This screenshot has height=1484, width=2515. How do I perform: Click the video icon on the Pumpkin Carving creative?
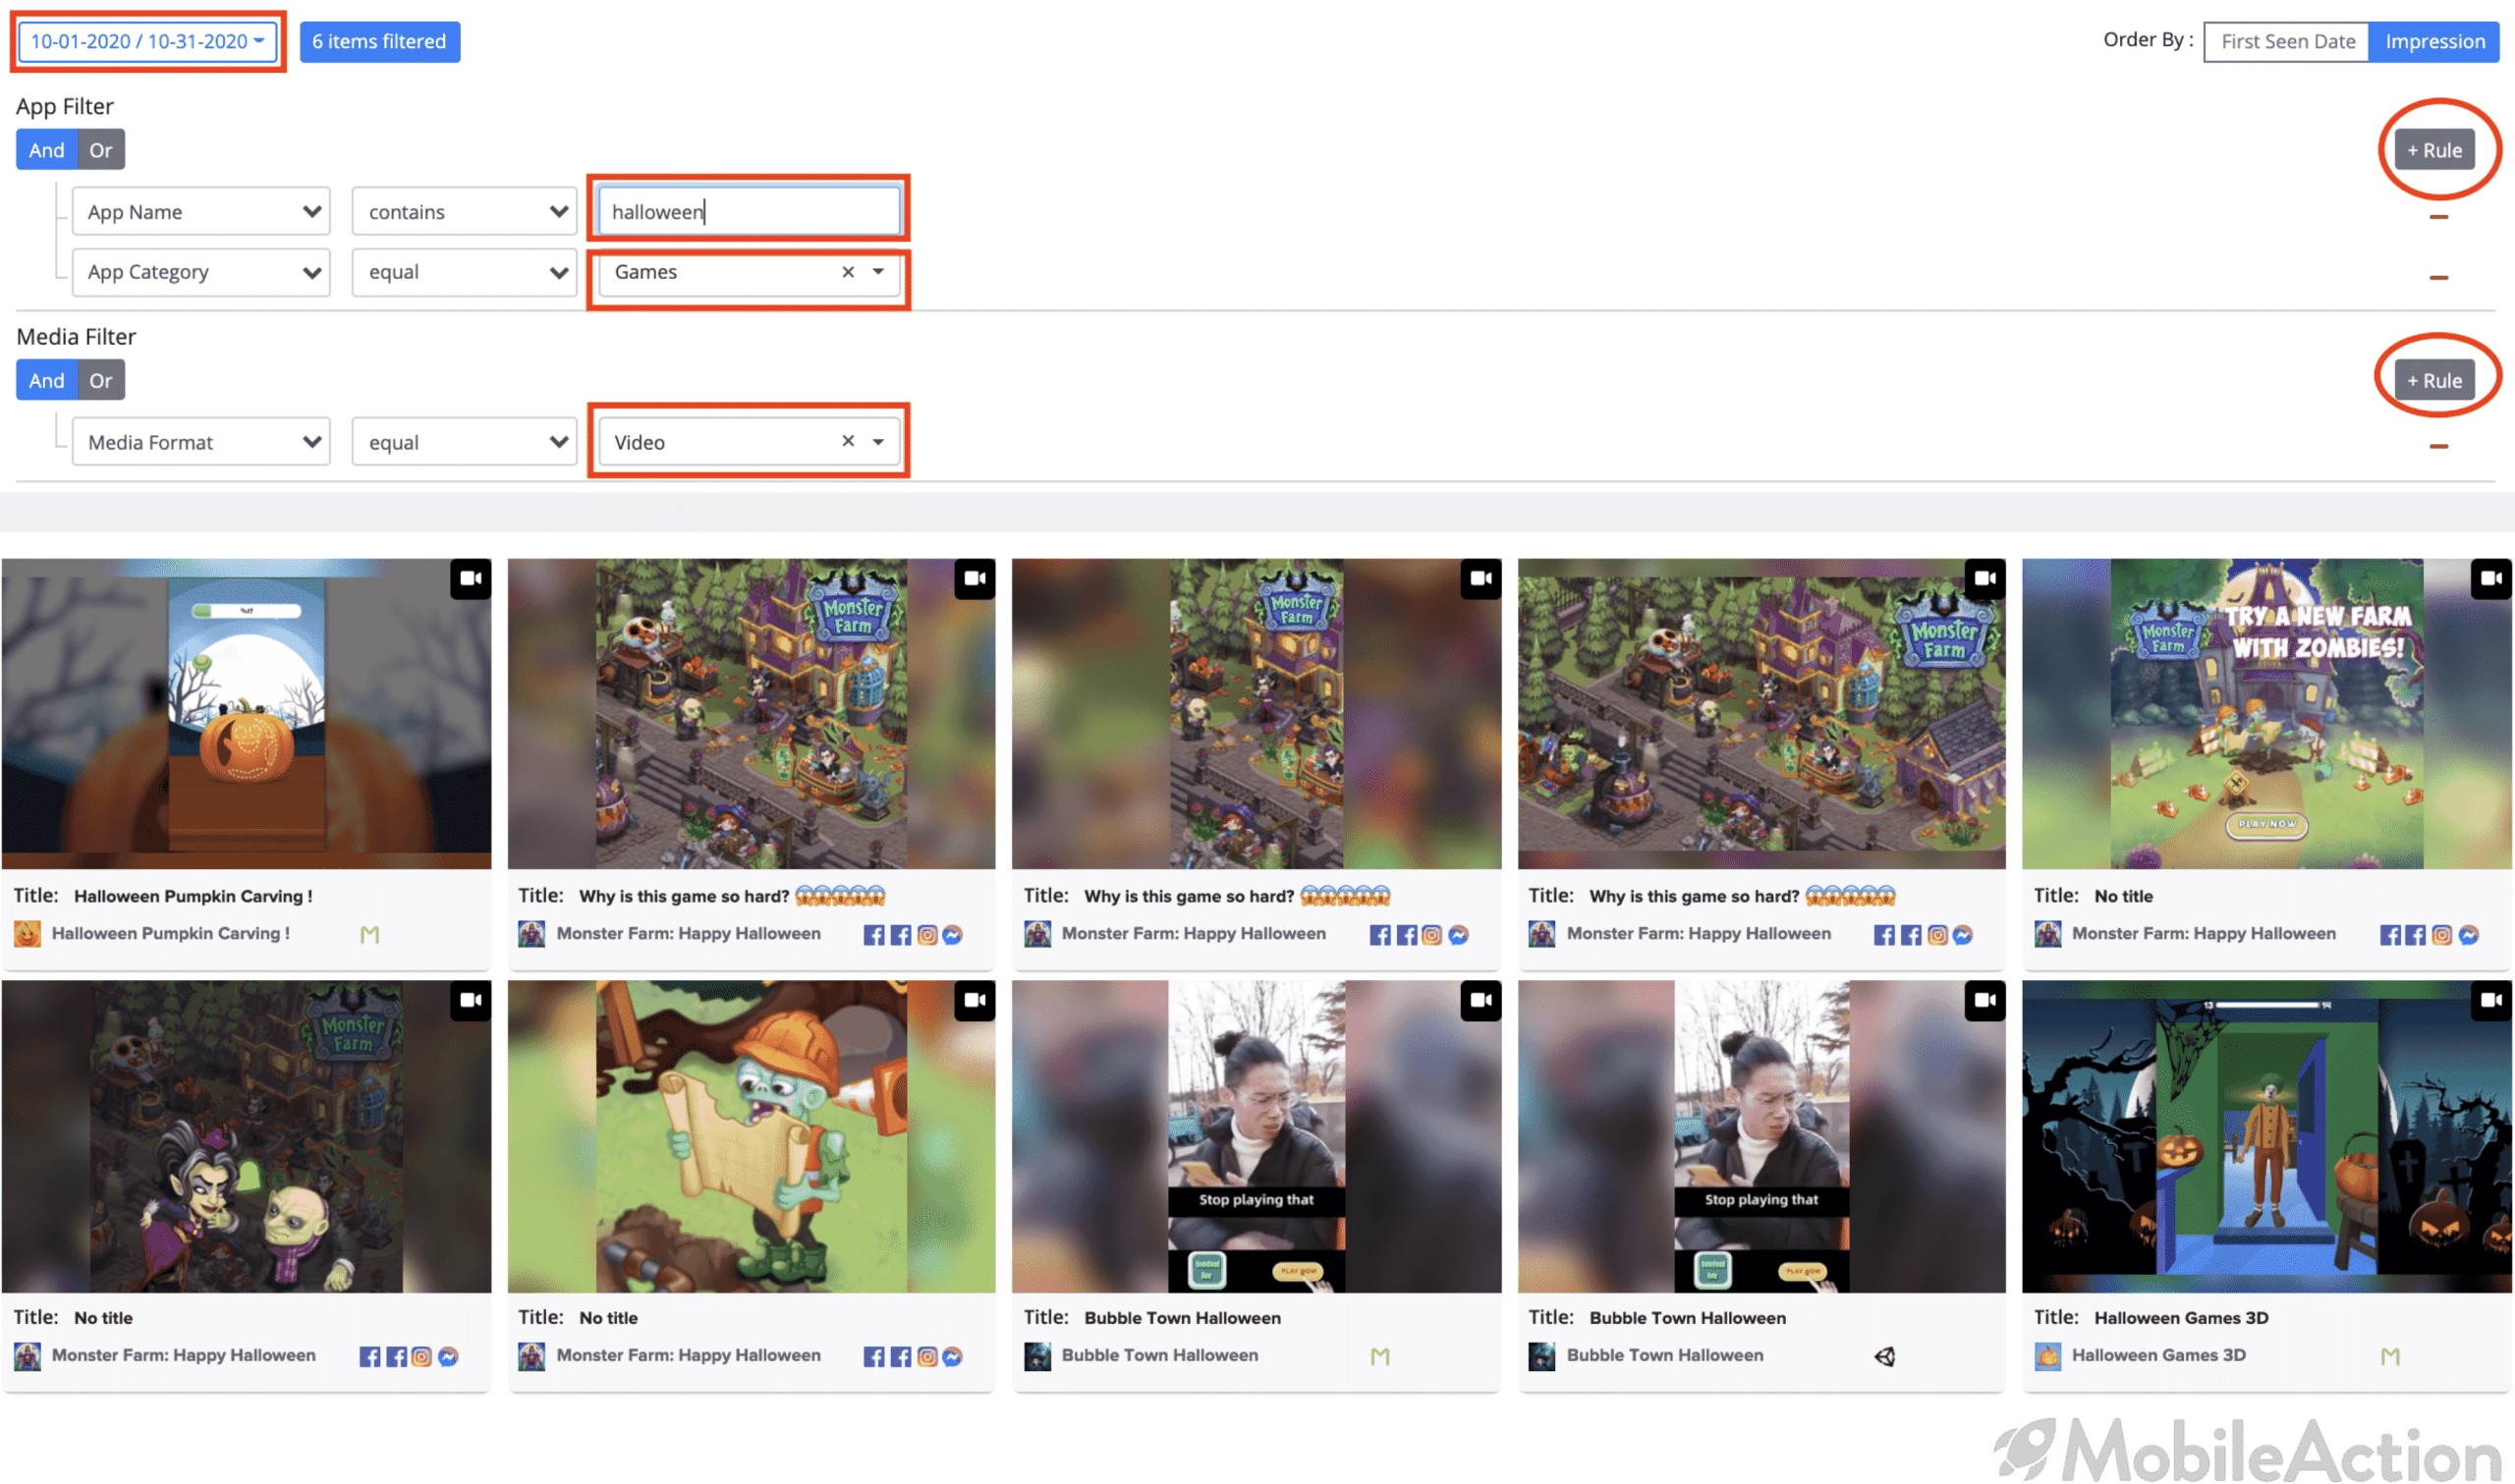pyautogui.click(x=470, y=578)
